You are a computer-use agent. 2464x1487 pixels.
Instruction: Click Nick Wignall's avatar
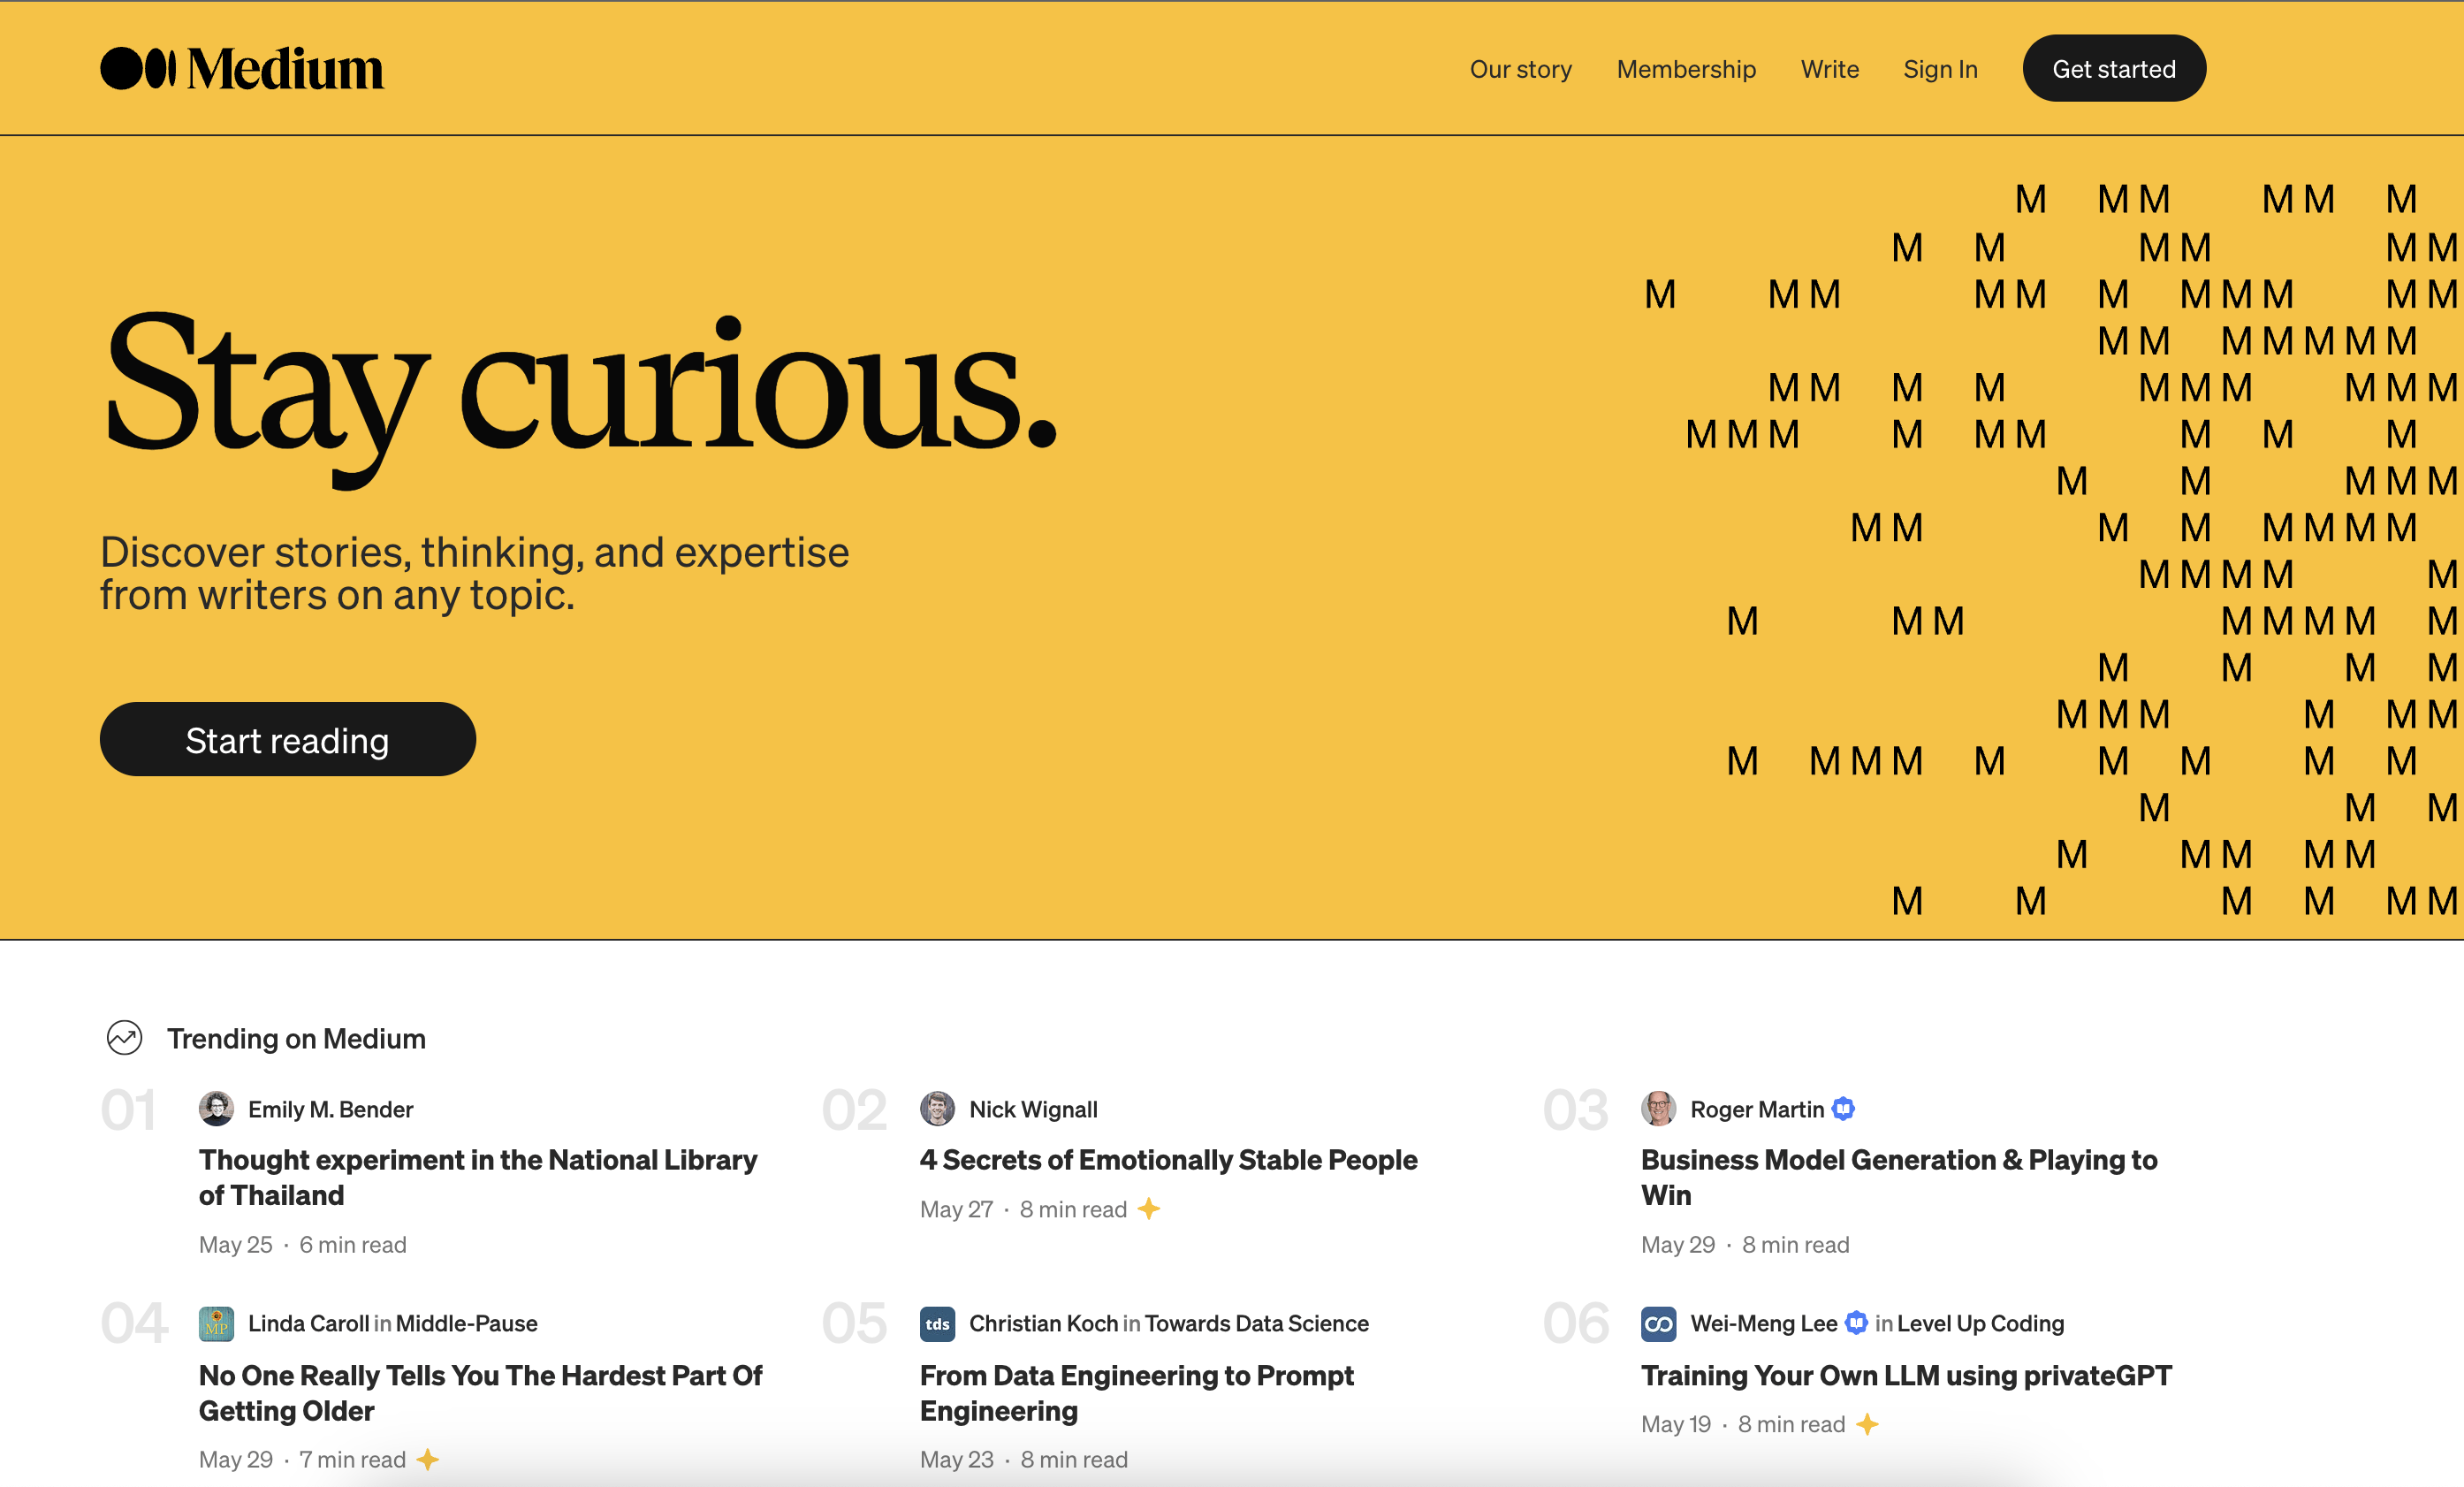point(937,1108)
